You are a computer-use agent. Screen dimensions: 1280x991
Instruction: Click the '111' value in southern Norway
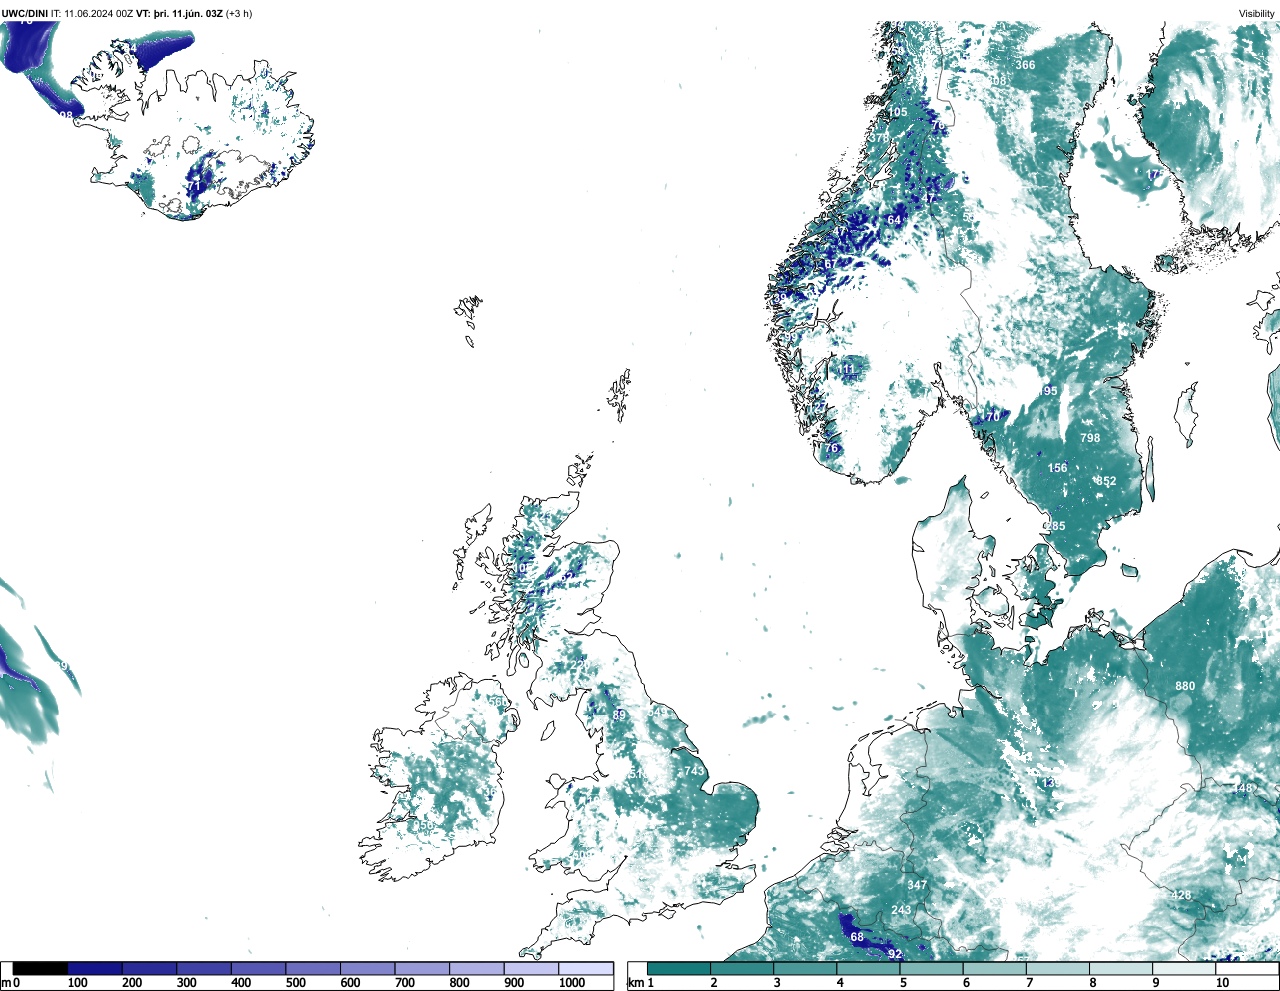(x=847, y=369)
